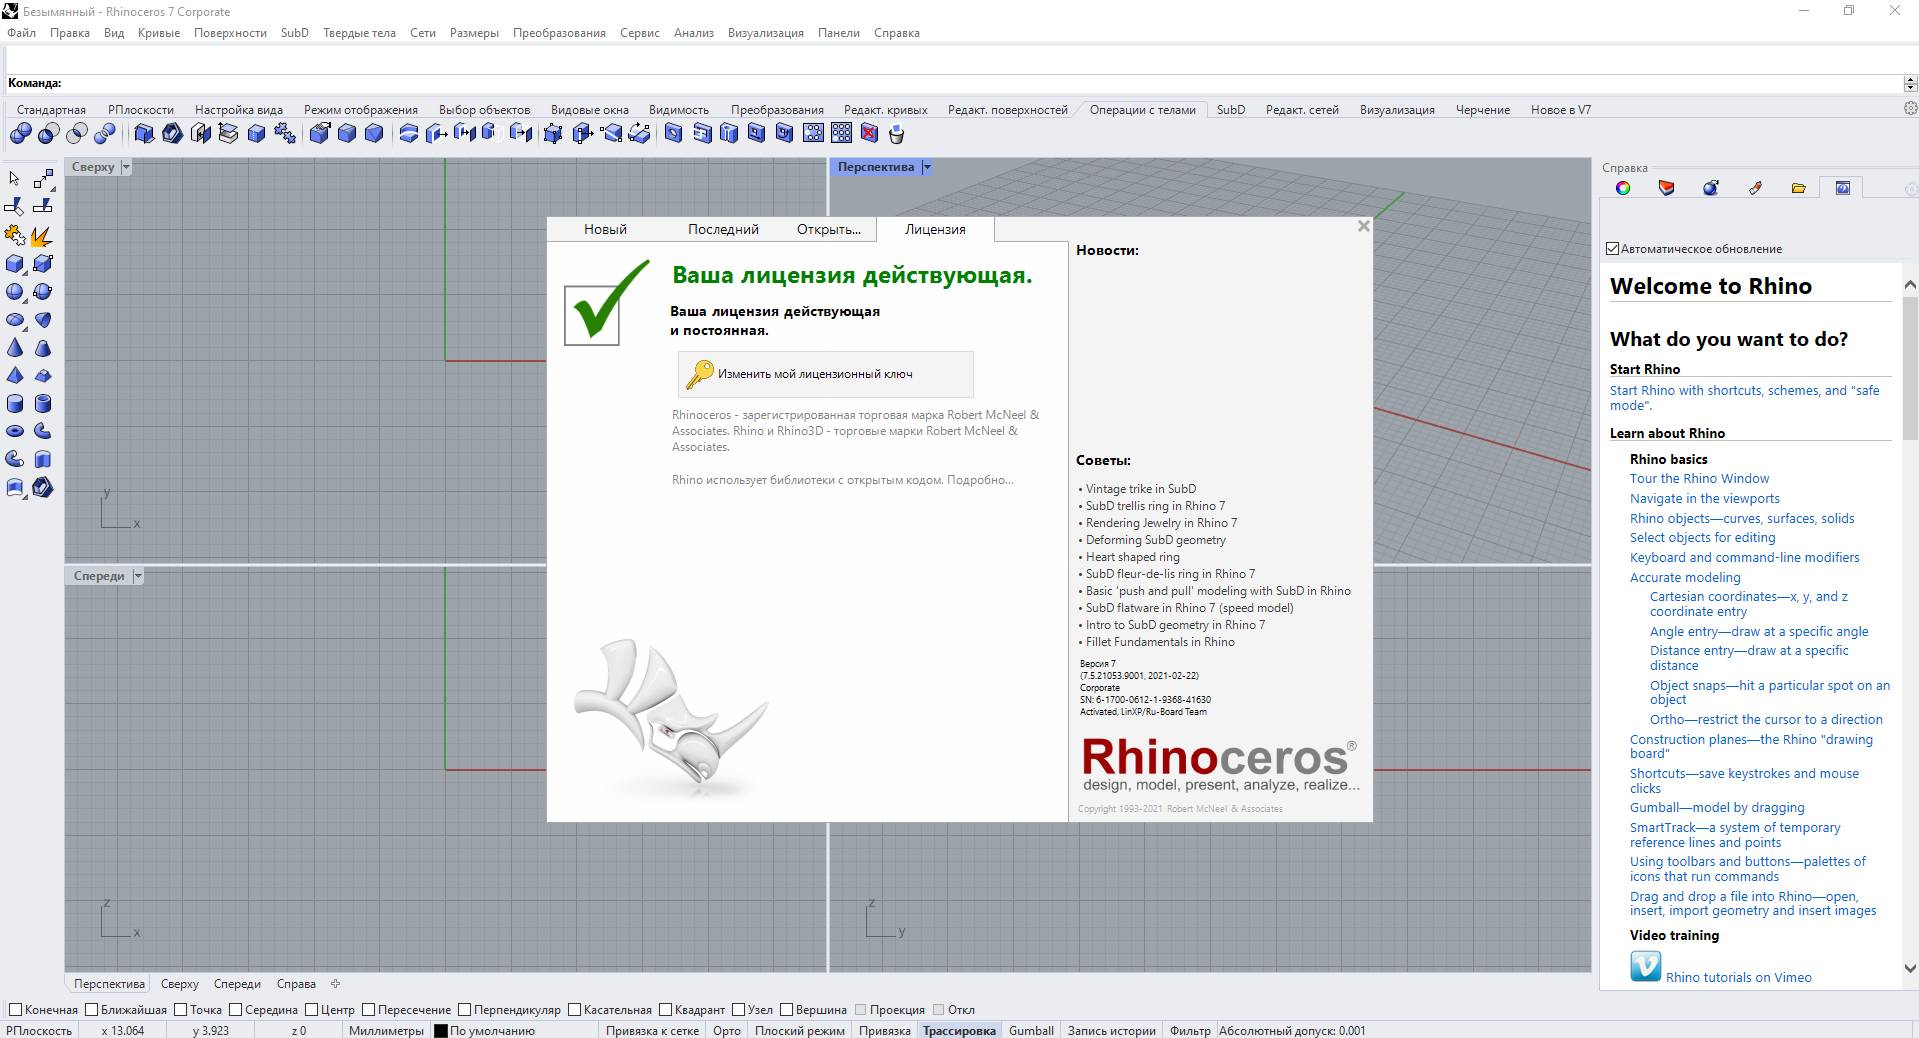Open the Кривые menu
Viewport: 1919px width, 1038px height.
point(158,33)
